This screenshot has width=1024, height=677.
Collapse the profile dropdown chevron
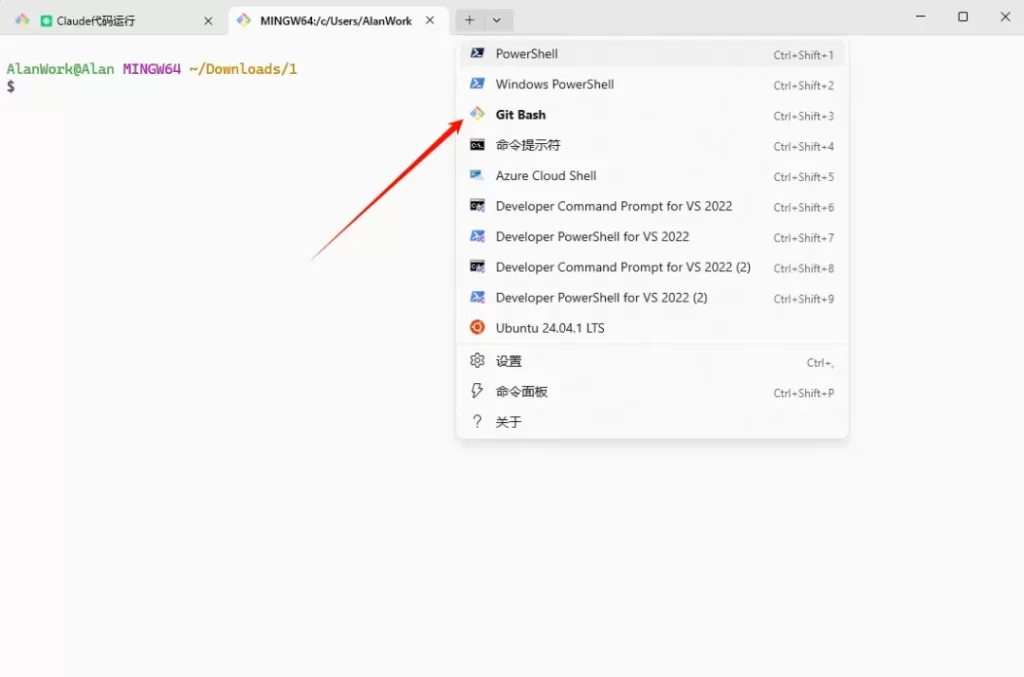tap(497, 20)
